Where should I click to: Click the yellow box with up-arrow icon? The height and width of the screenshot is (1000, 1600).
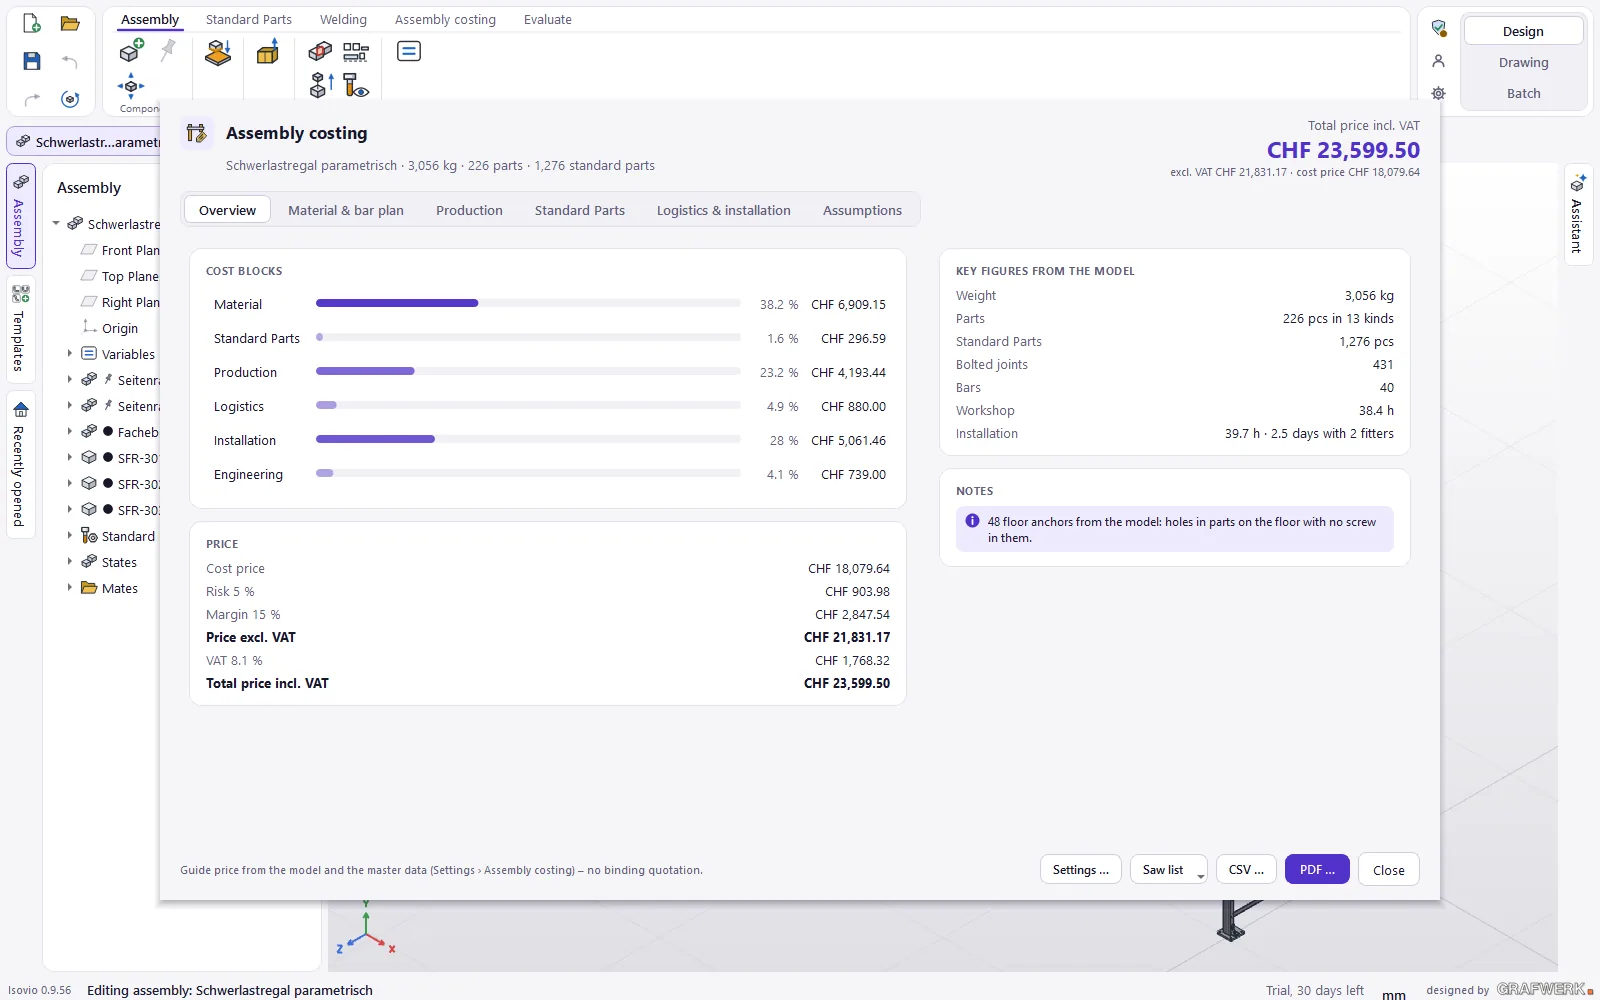(268, 52)
